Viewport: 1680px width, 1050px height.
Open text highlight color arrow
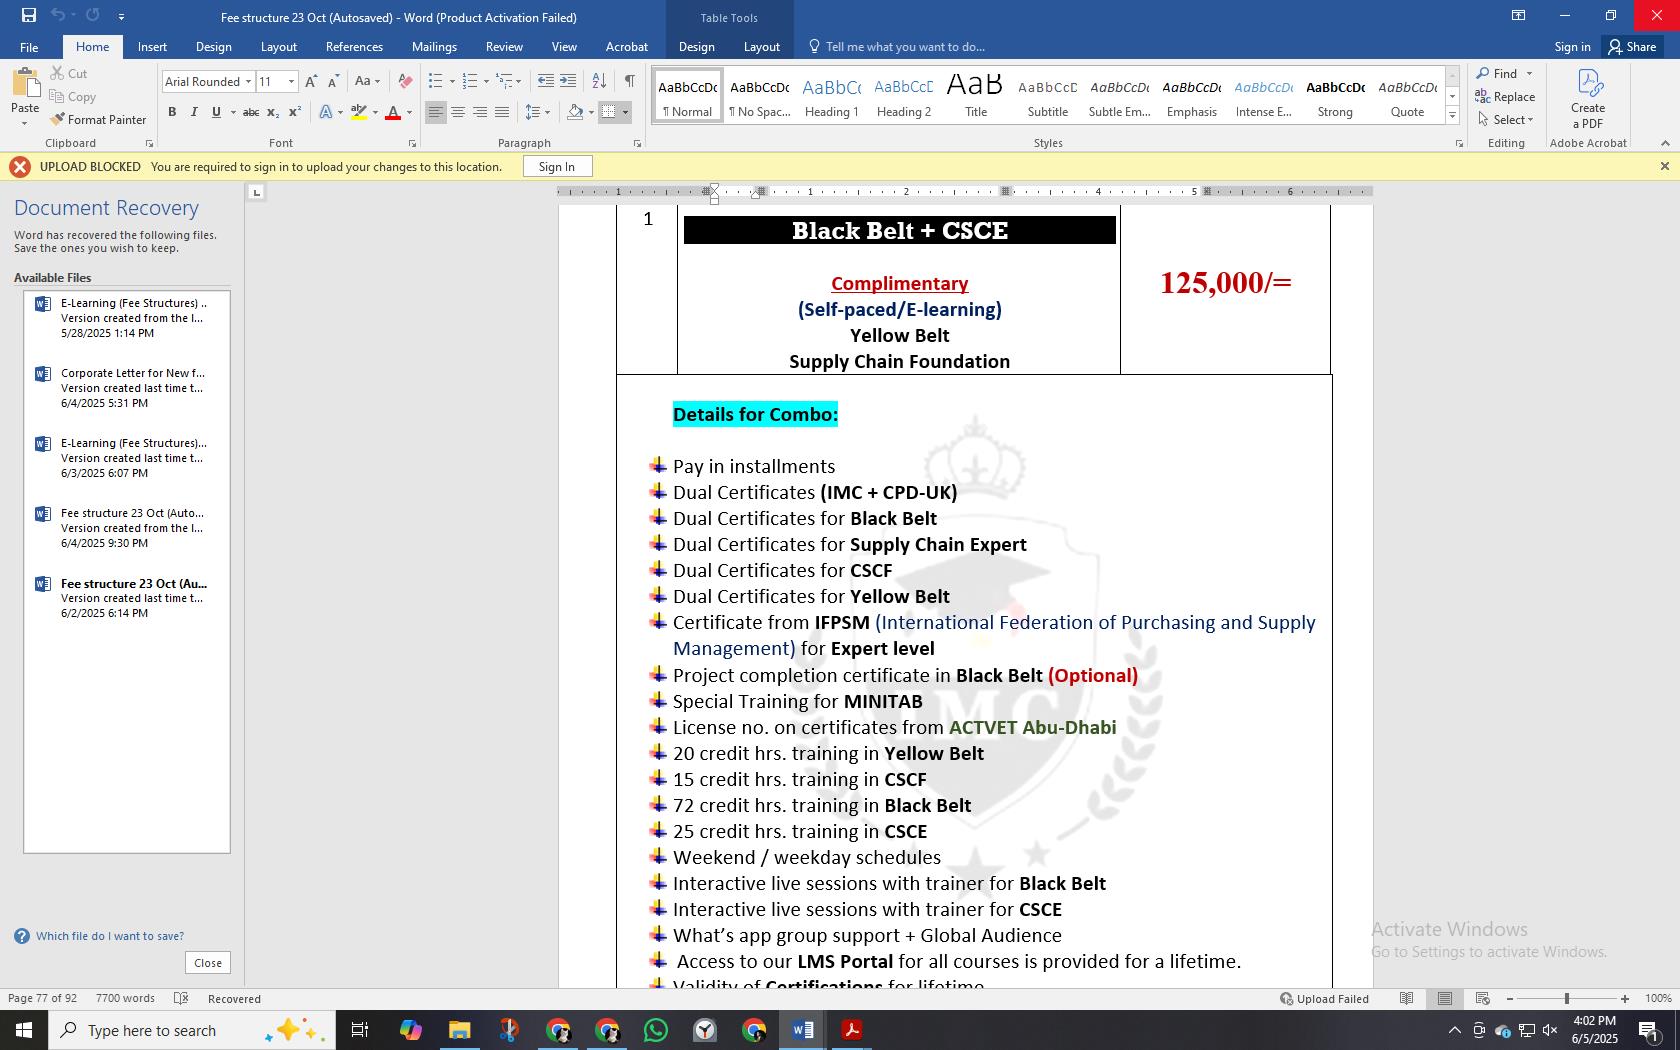tap(375, 112)
